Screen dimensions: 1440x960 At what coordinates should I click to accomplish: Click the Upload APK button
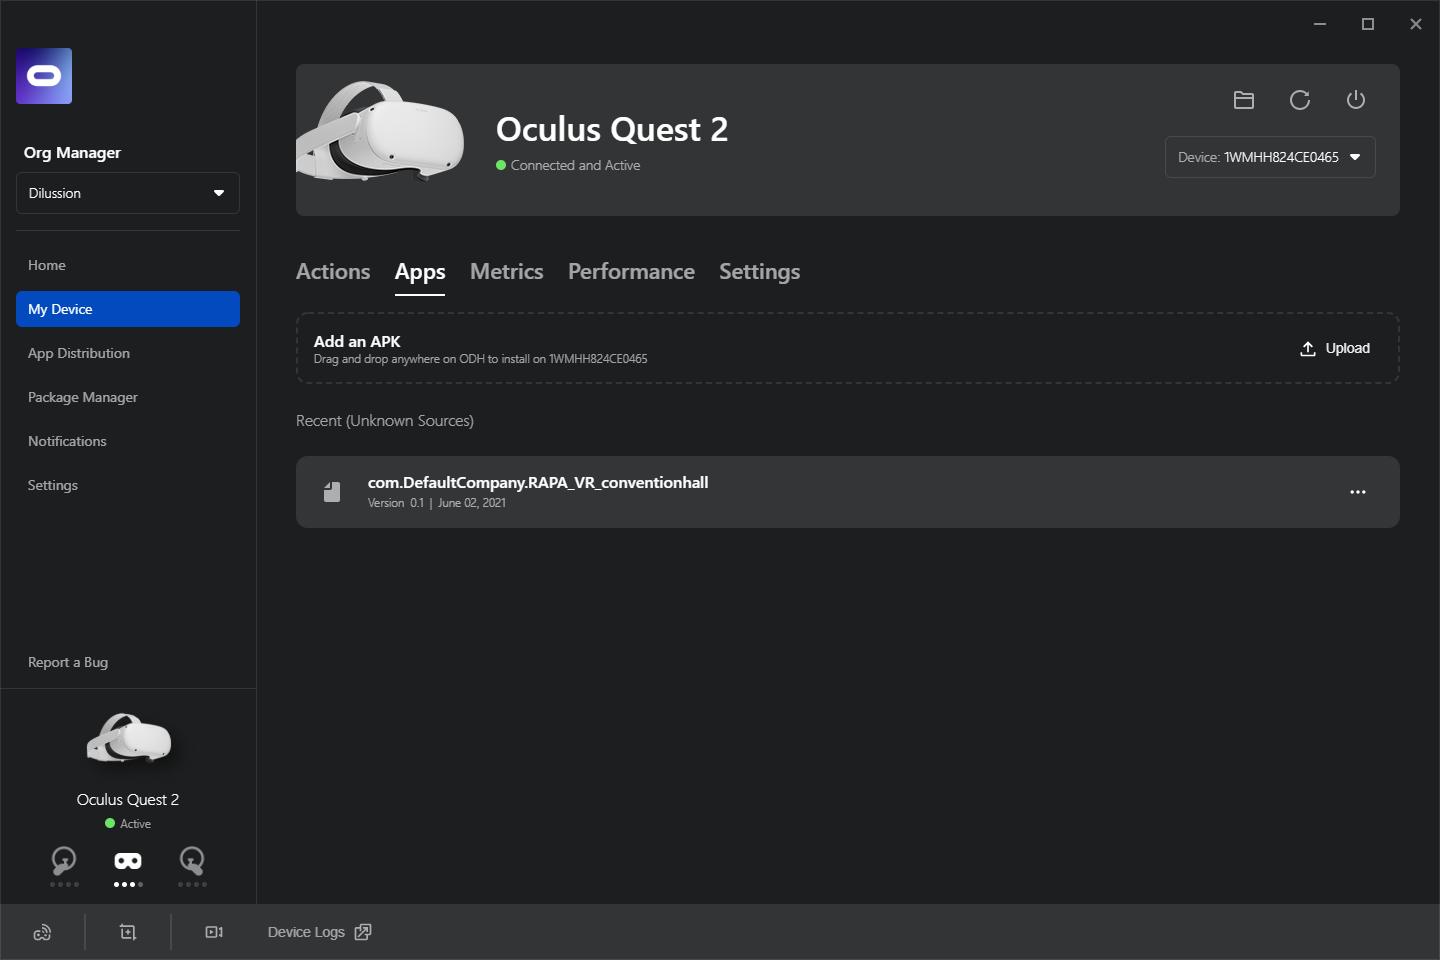pos(1335,348)
